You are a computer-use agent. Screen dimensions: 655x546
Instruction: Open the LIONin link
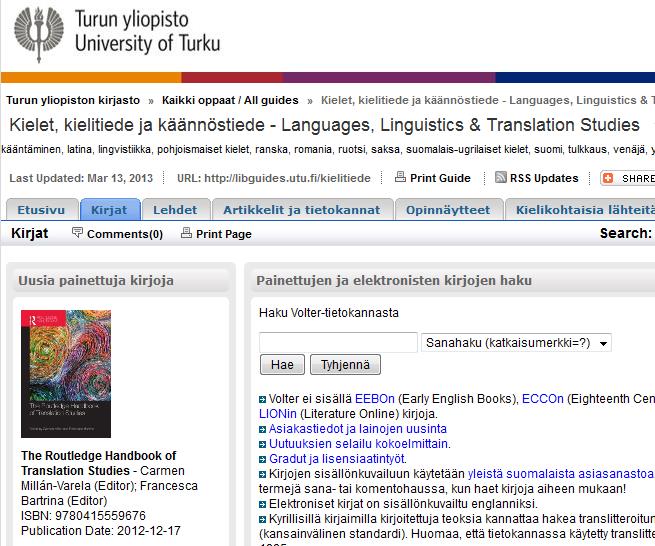278,414
